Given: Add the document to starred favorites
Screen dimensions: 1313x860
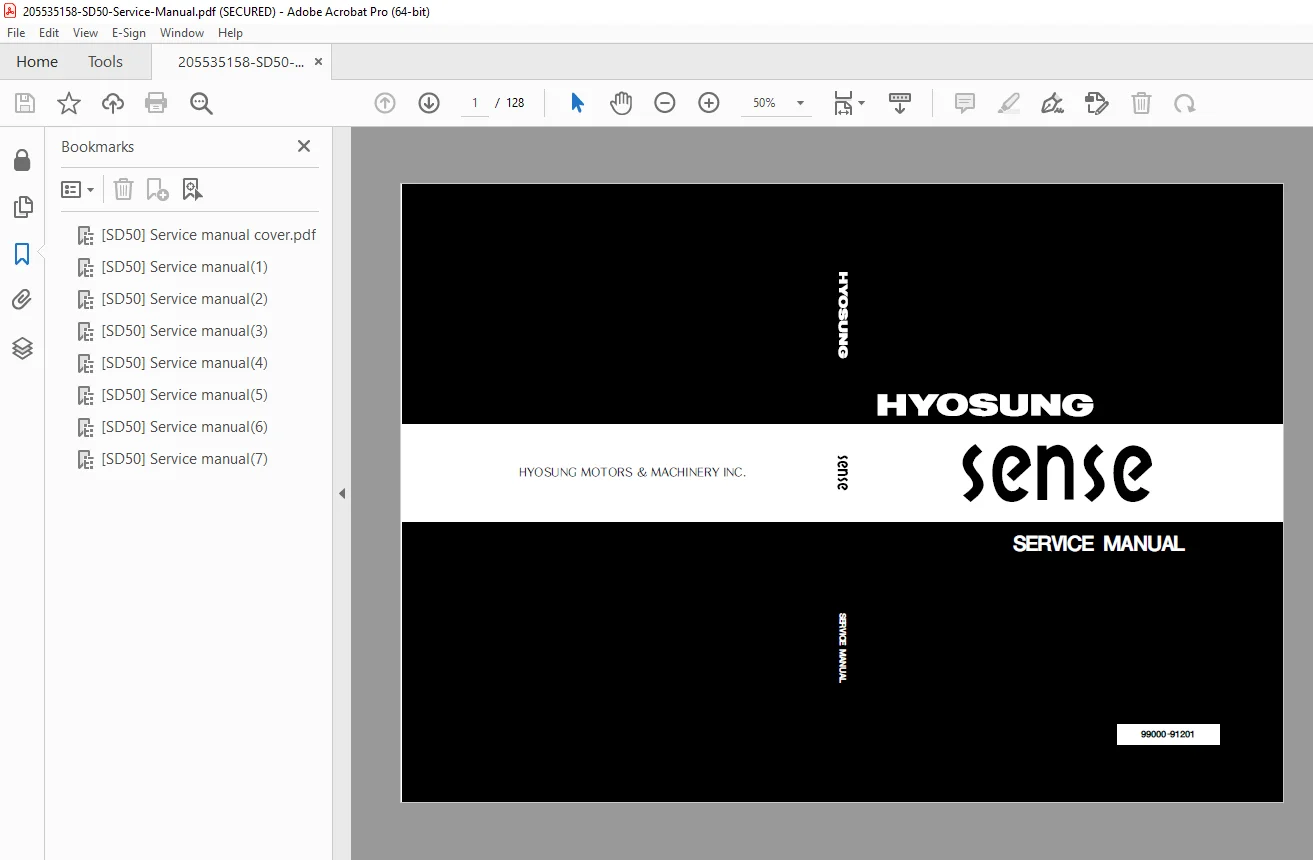Looking at the screenshot, I should click(x=69, y=103).
